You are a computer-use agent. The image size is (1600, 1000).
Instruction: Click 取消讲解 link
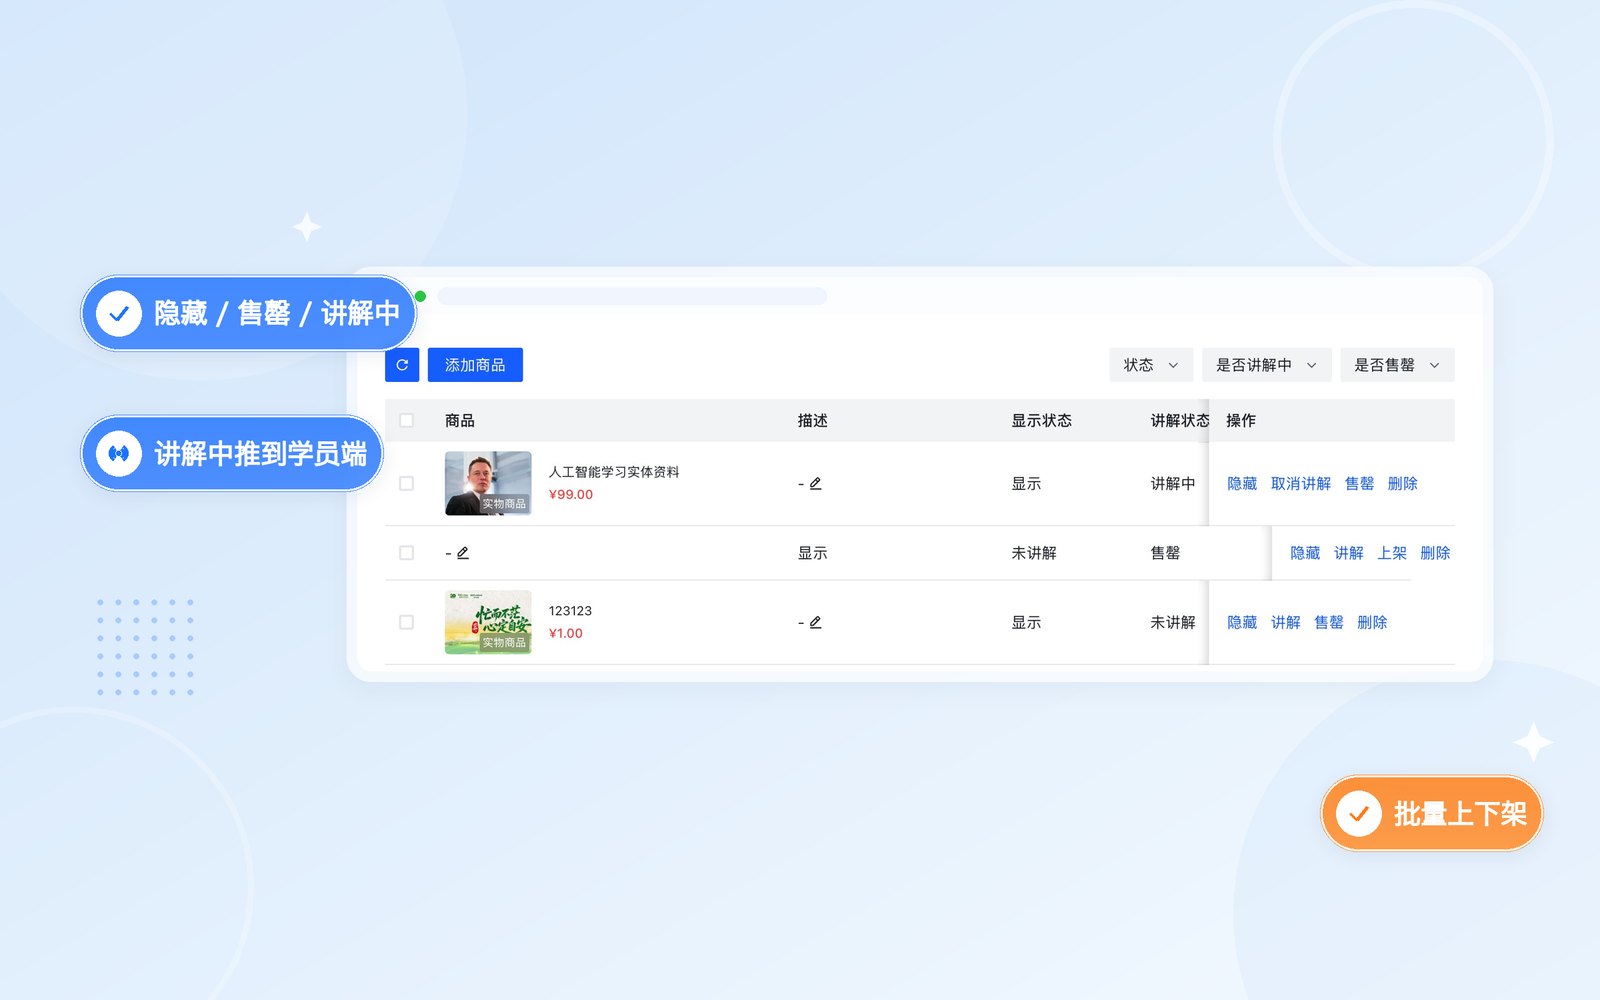[x=1301, y=483]
